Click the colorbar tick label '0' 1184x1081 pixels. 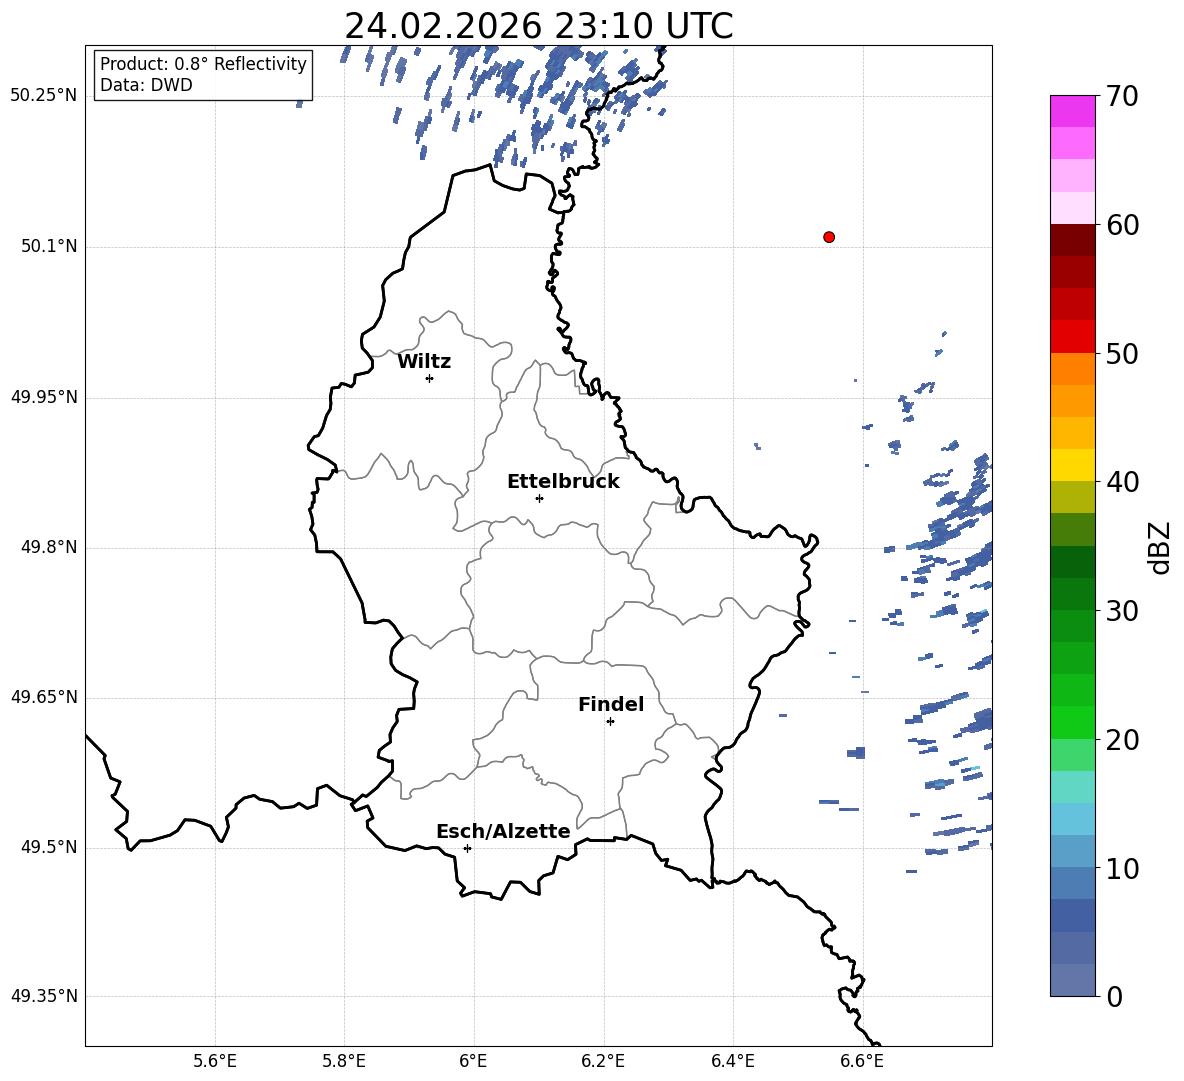point(1114,996)
